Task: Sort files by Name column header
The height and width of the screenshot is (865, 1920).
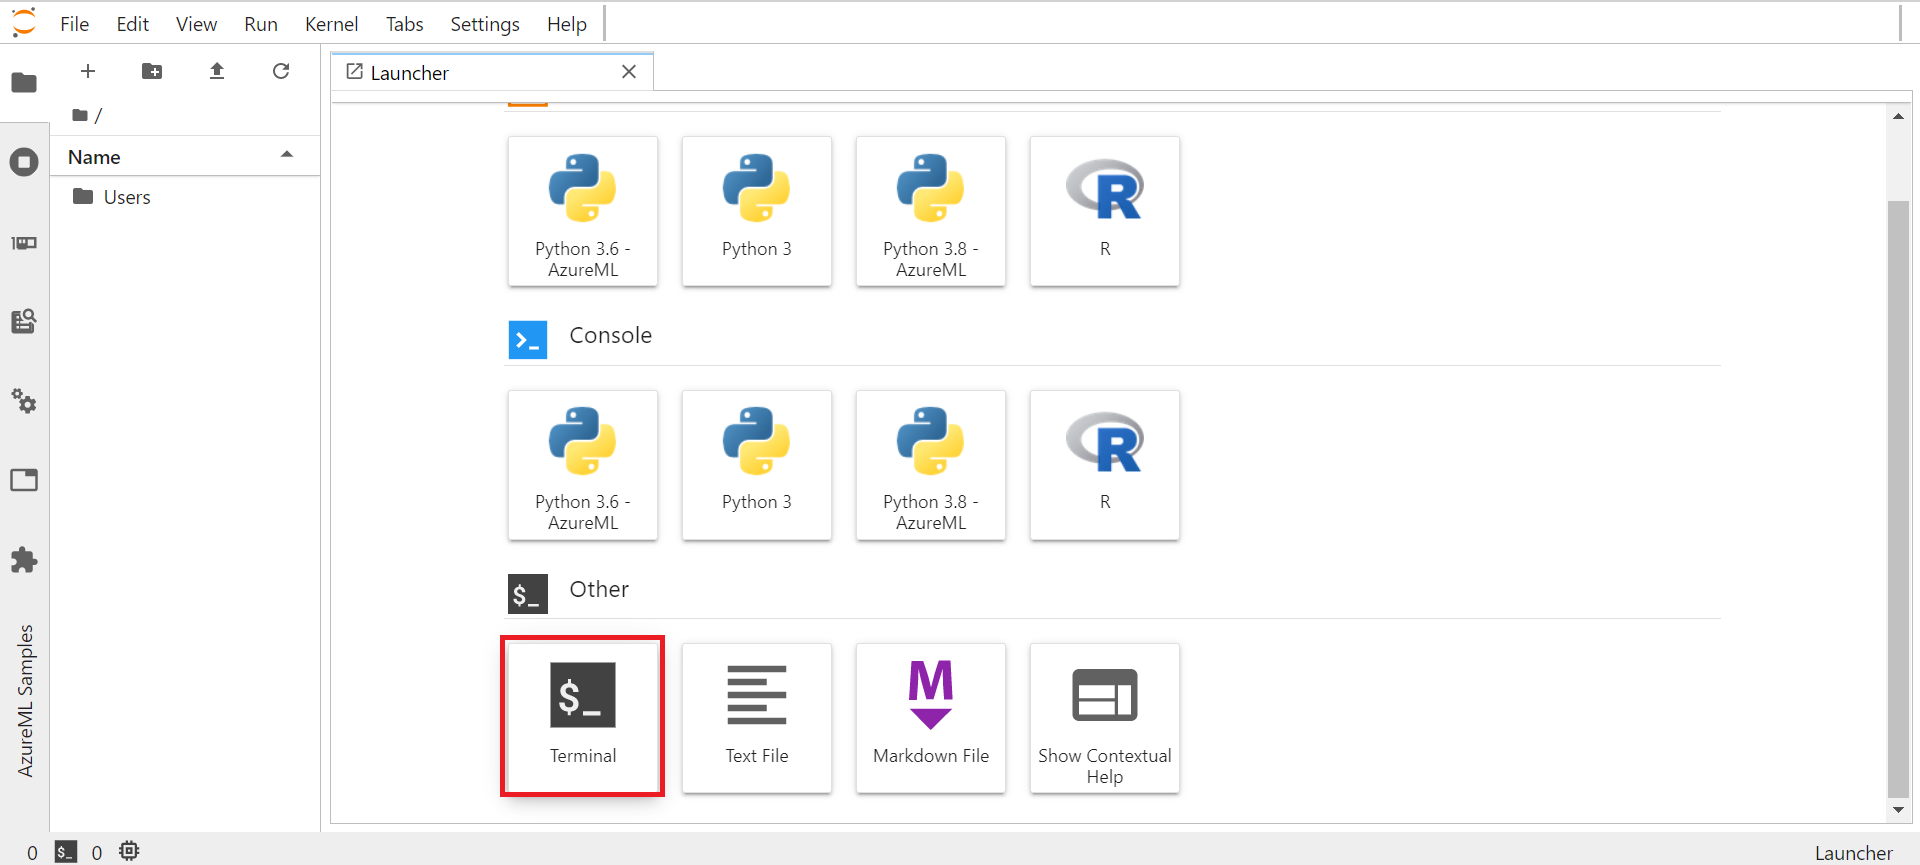Action: pos(185,157)
